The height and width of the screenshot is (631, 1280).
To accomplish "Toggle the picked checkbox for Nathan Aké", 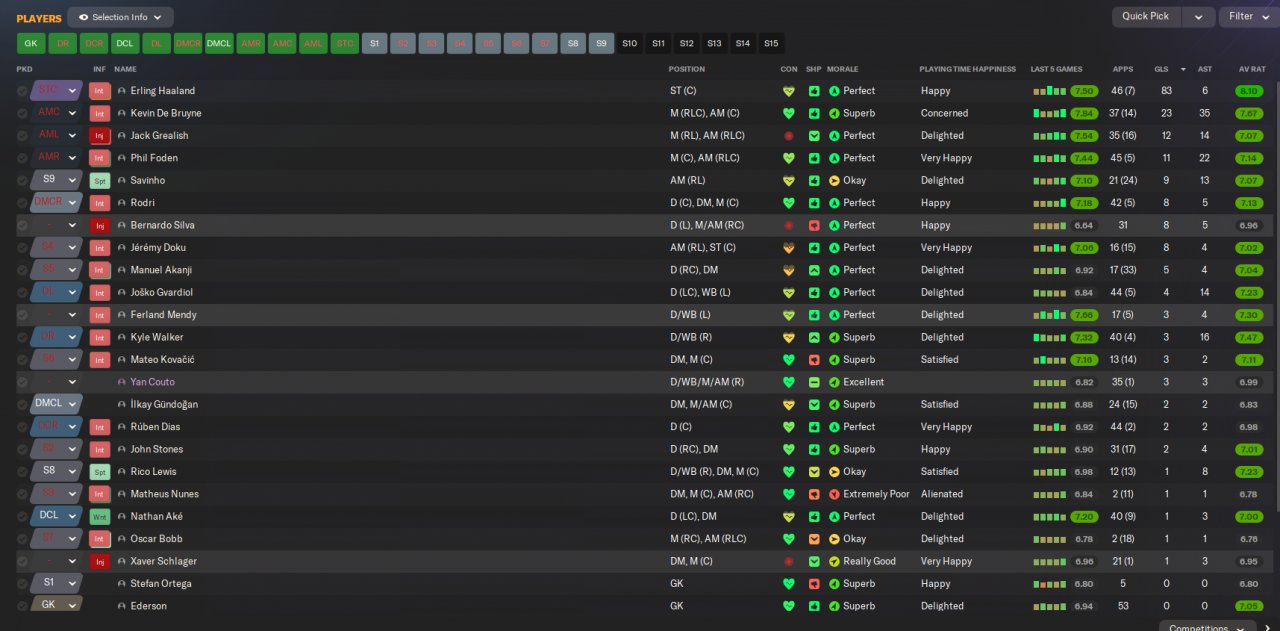I will click(22, 517).
